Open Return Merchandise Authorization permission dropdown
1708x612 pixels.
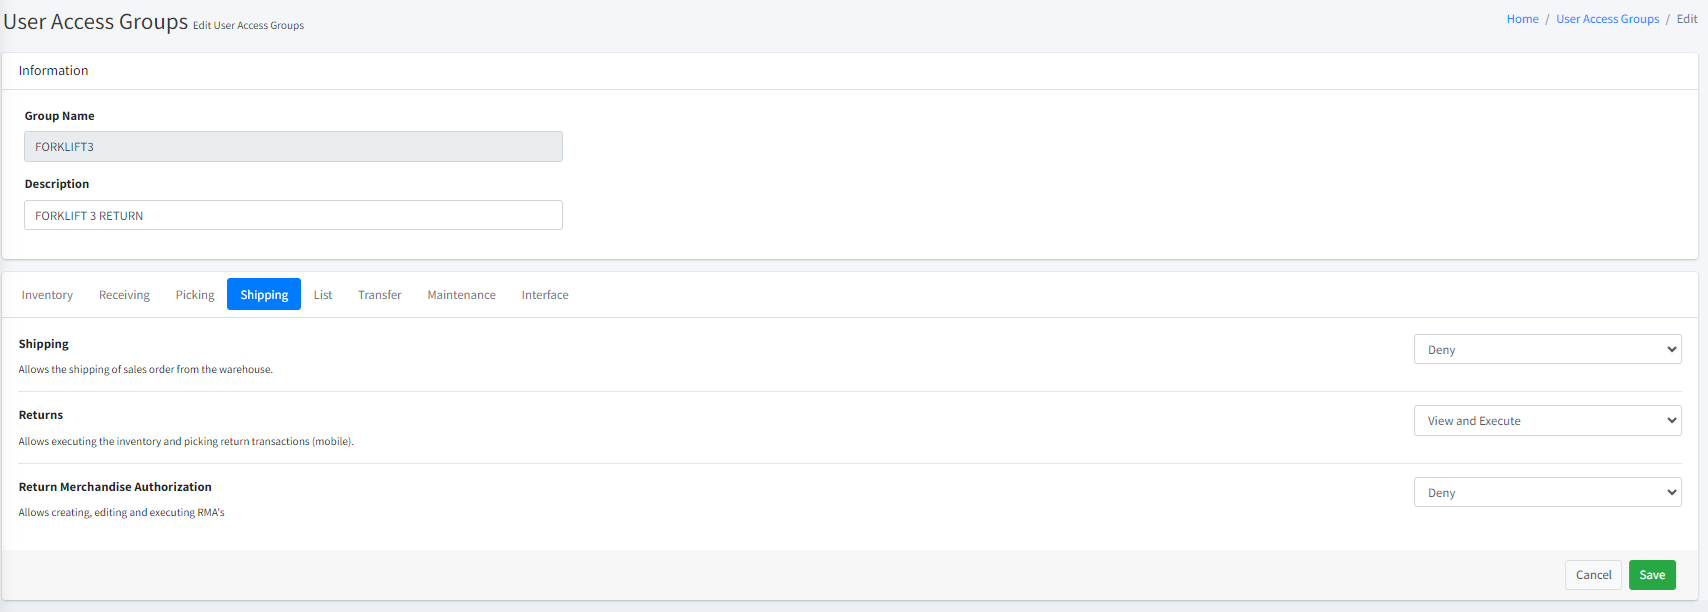point(1547,493)
